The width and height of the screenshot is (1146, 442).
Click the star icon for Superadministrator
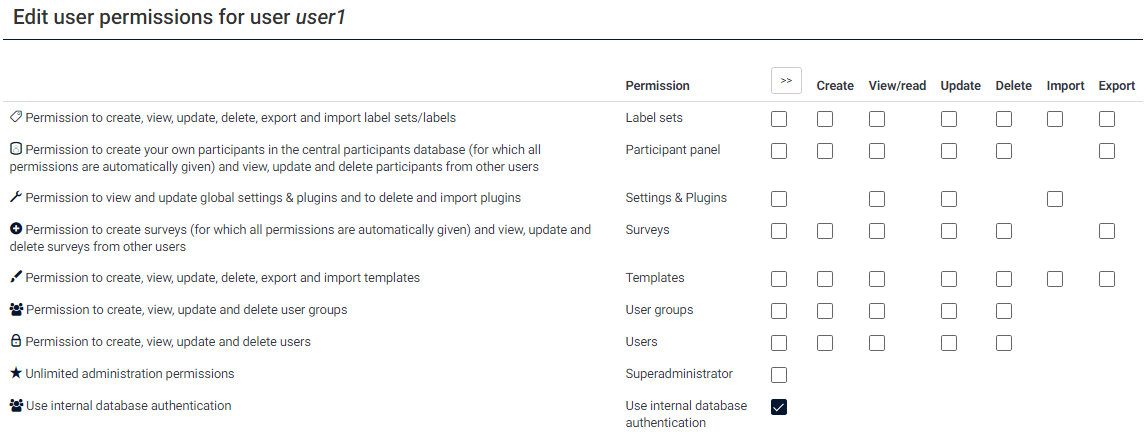coord(15,374)
